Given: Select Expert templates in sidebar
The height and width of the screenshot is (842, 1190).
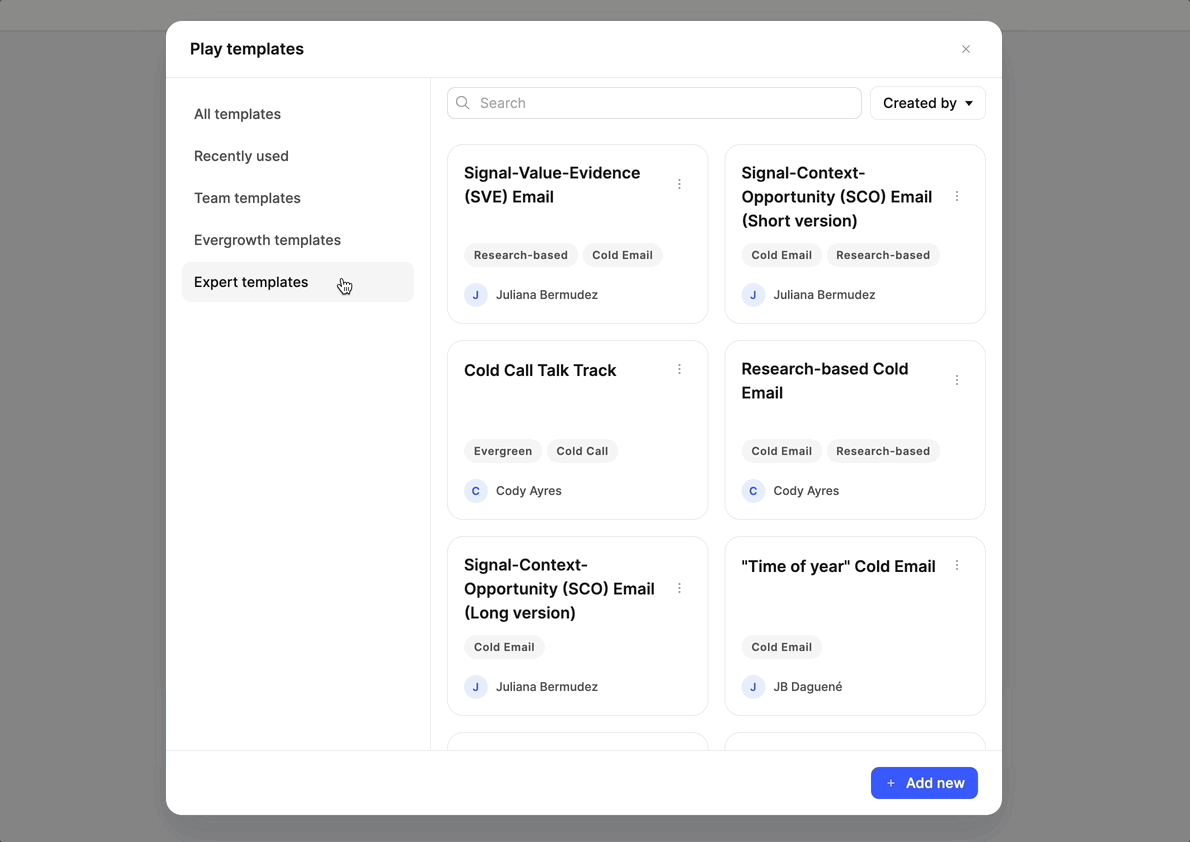Looking at the screenshot, I should (x=251, y=282).
